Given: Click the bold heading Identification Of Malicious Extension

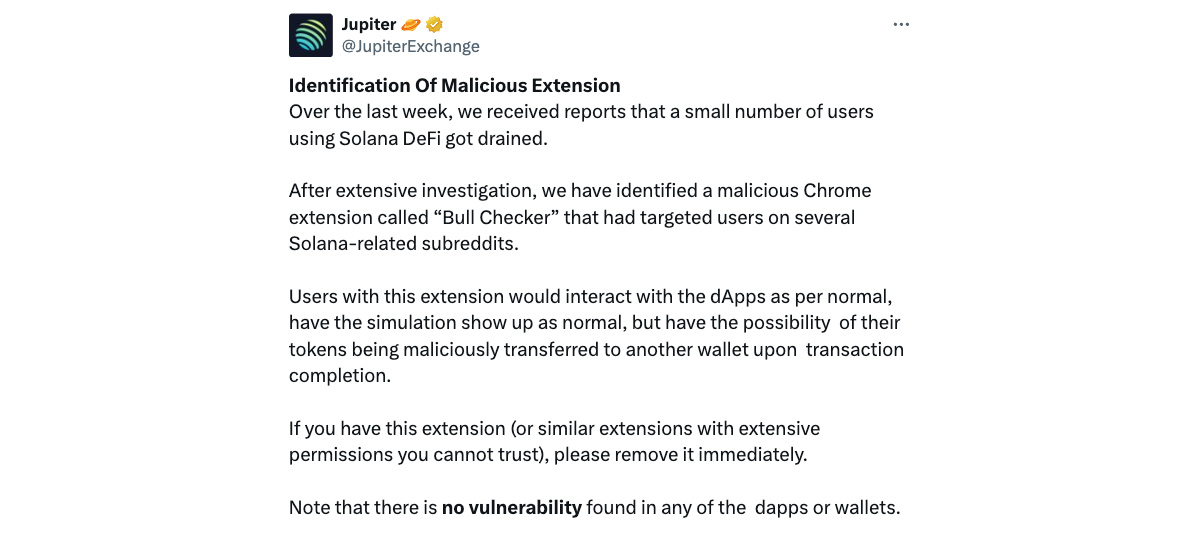Looking at the screenshot, I should (x=455, y=86).
